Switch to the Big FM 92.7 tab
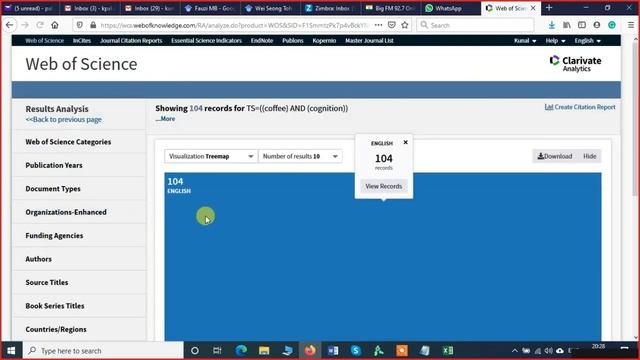 (x=390, y=8)
